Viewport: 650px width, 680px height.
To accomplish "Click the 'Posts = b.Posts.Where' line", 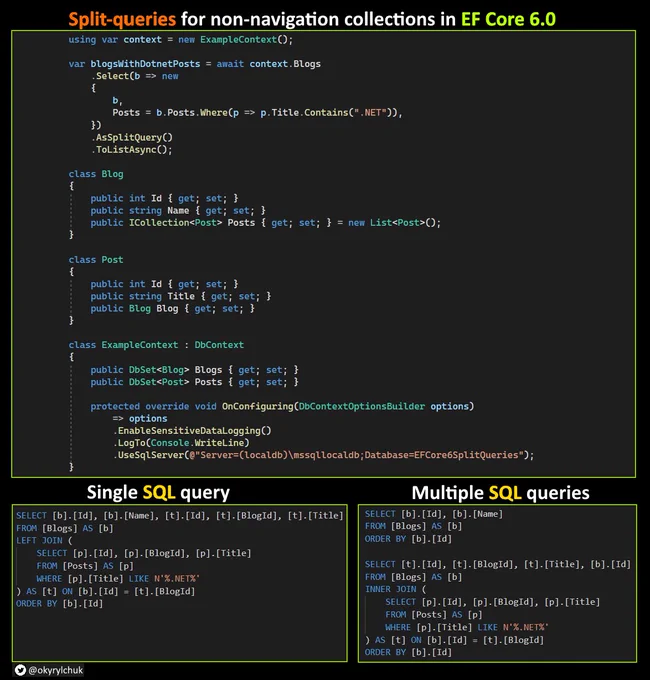I will [x=257, y=112].
